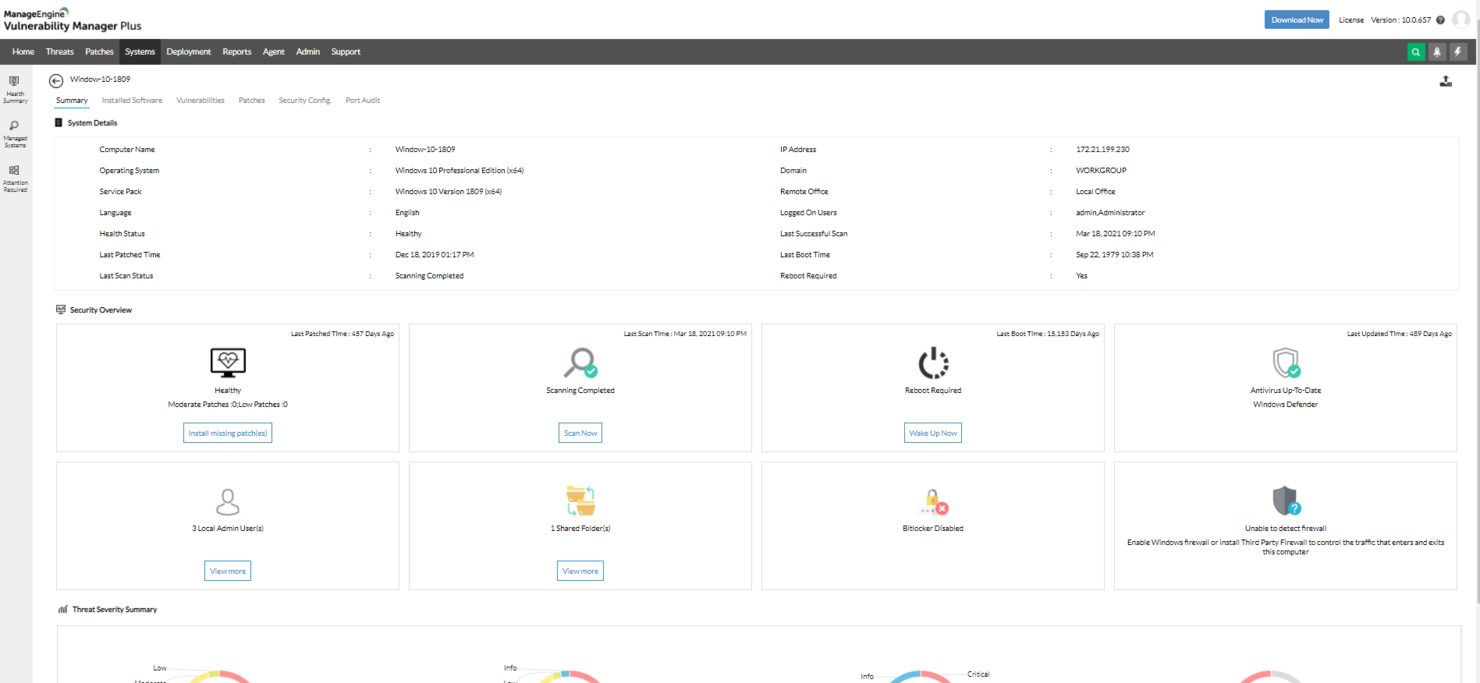Open the Patches menu item
1480x683 pixels.
99,51
